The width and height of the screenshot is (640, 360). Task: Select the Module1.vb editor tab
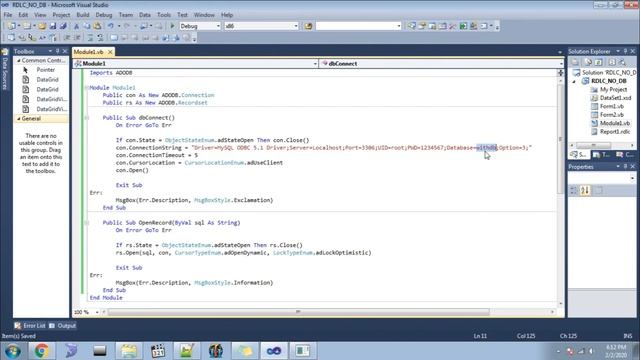coord(89,52)
